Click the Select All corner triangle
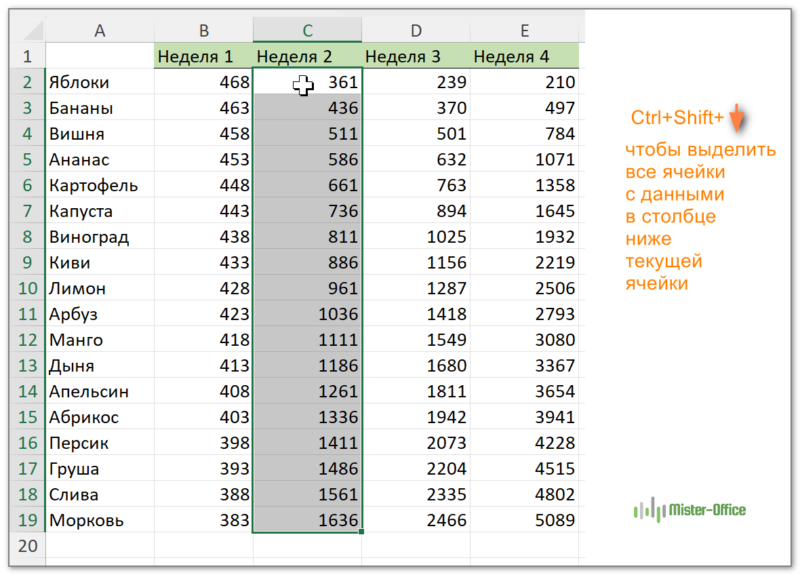This screenshot has width=800, height=575. [x=28, y=32]
